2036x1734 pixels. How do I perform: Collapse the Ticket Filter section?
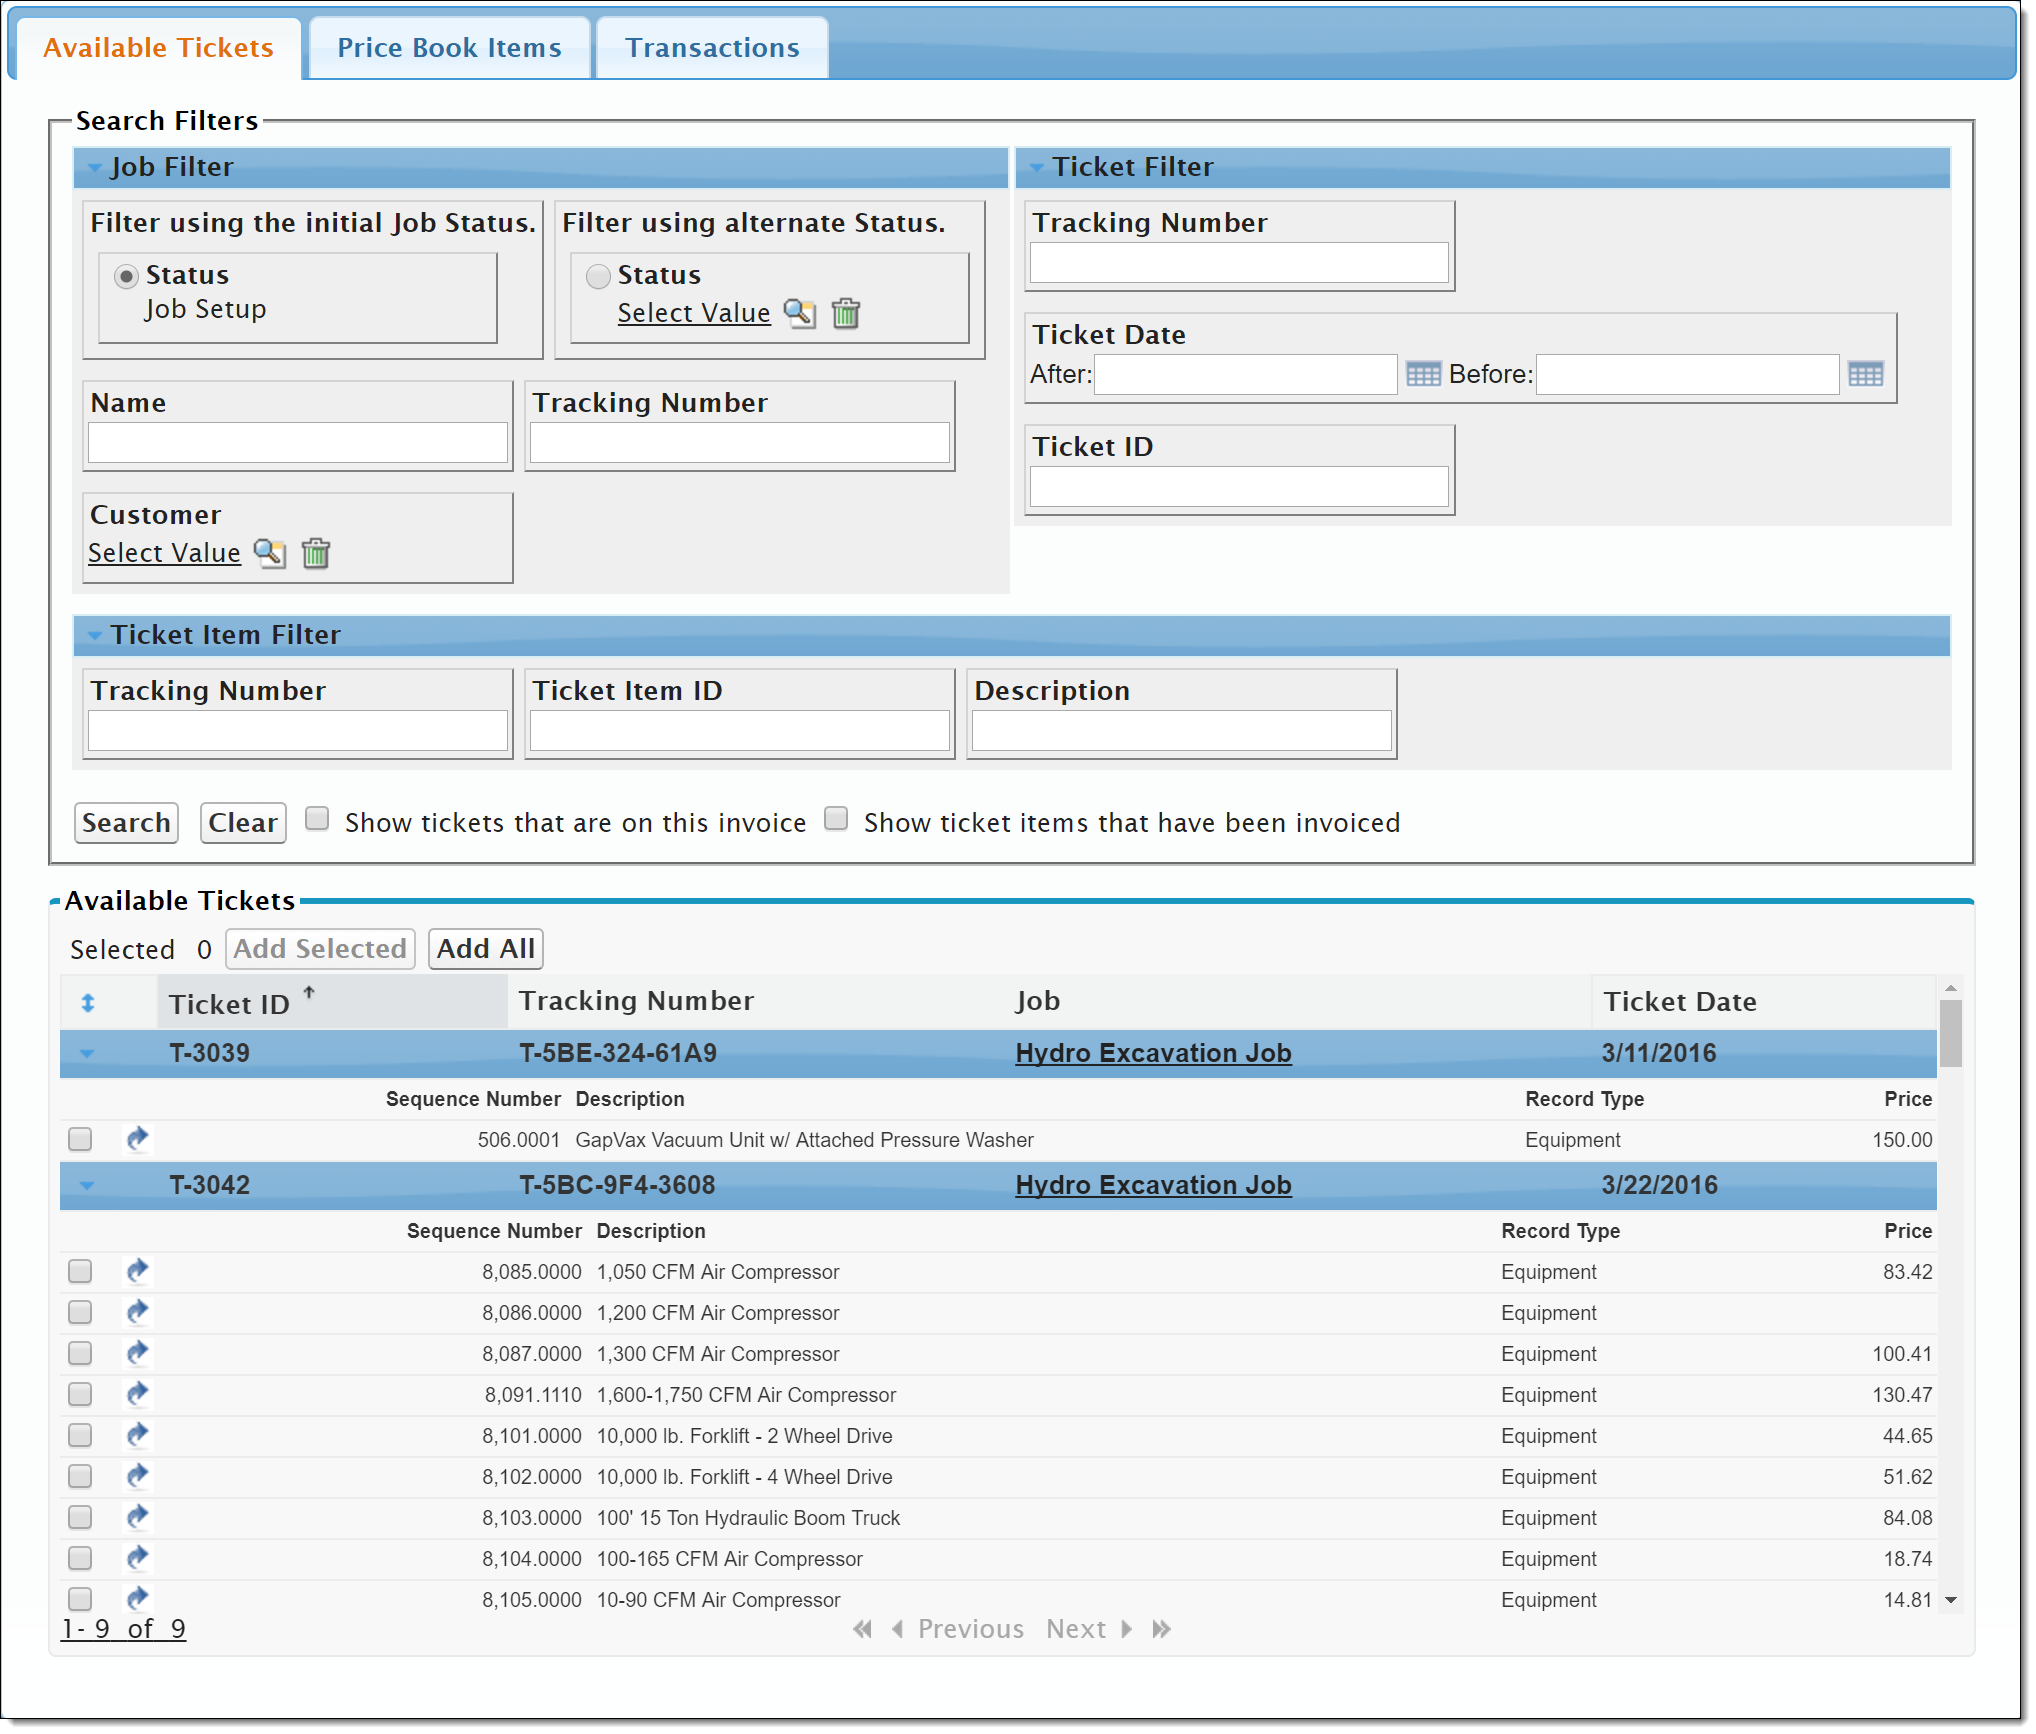[1037, 168]
